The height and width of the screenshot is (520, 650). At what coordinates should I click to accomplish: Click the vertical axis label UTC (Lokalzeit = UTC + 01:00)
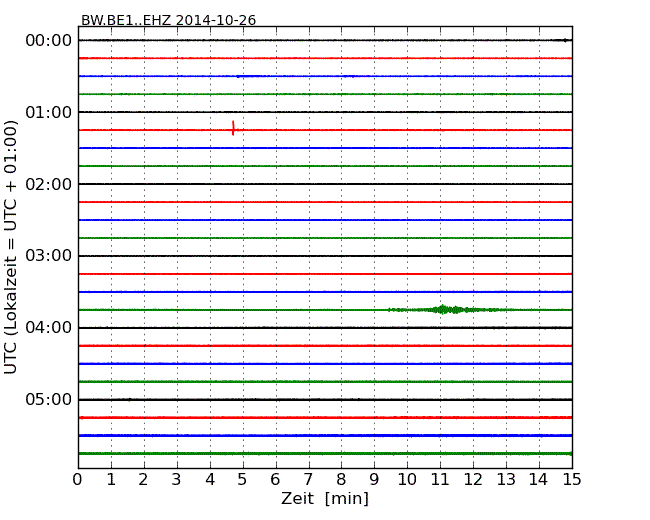11,247
